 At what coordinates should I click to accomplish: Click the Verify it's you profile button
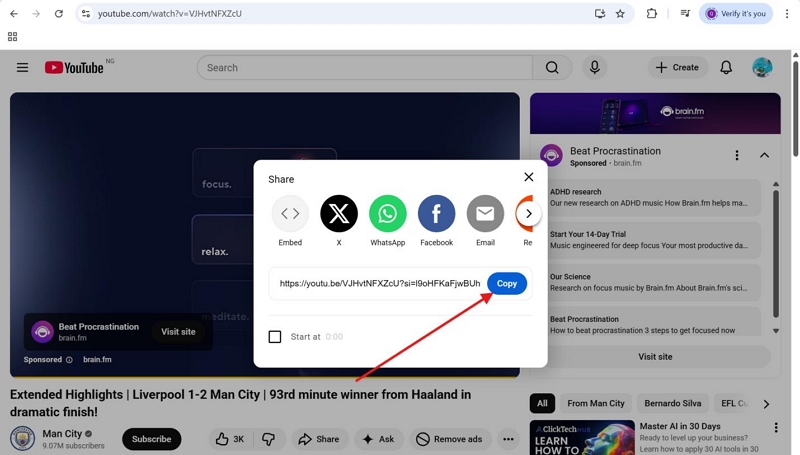[735, 14]
